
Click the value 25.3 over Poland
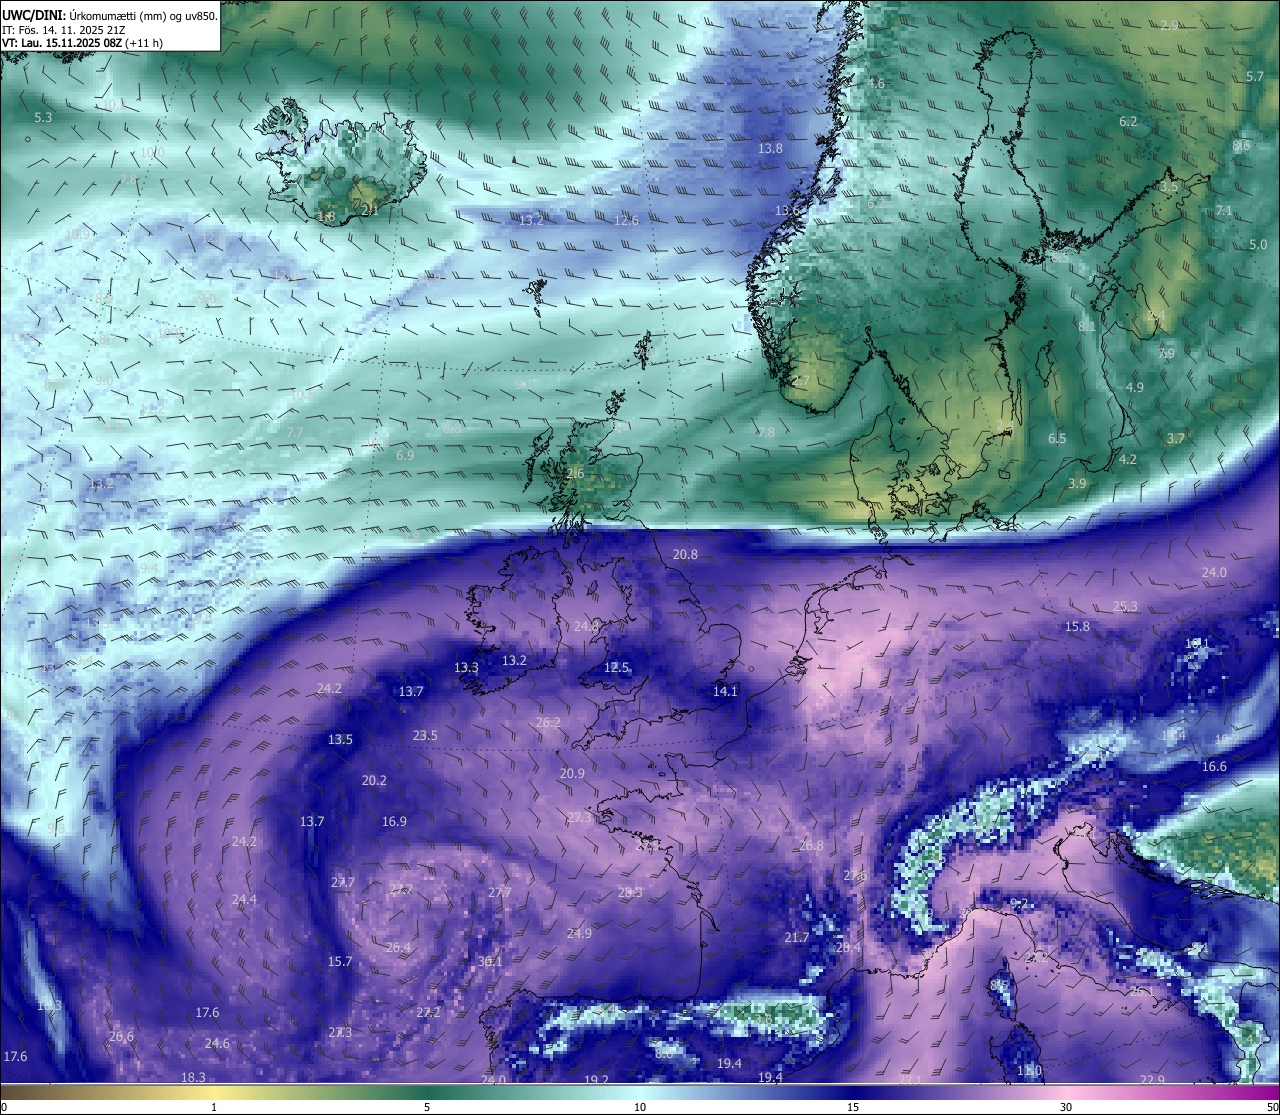pyautogui.click(x=1125, y=606)
